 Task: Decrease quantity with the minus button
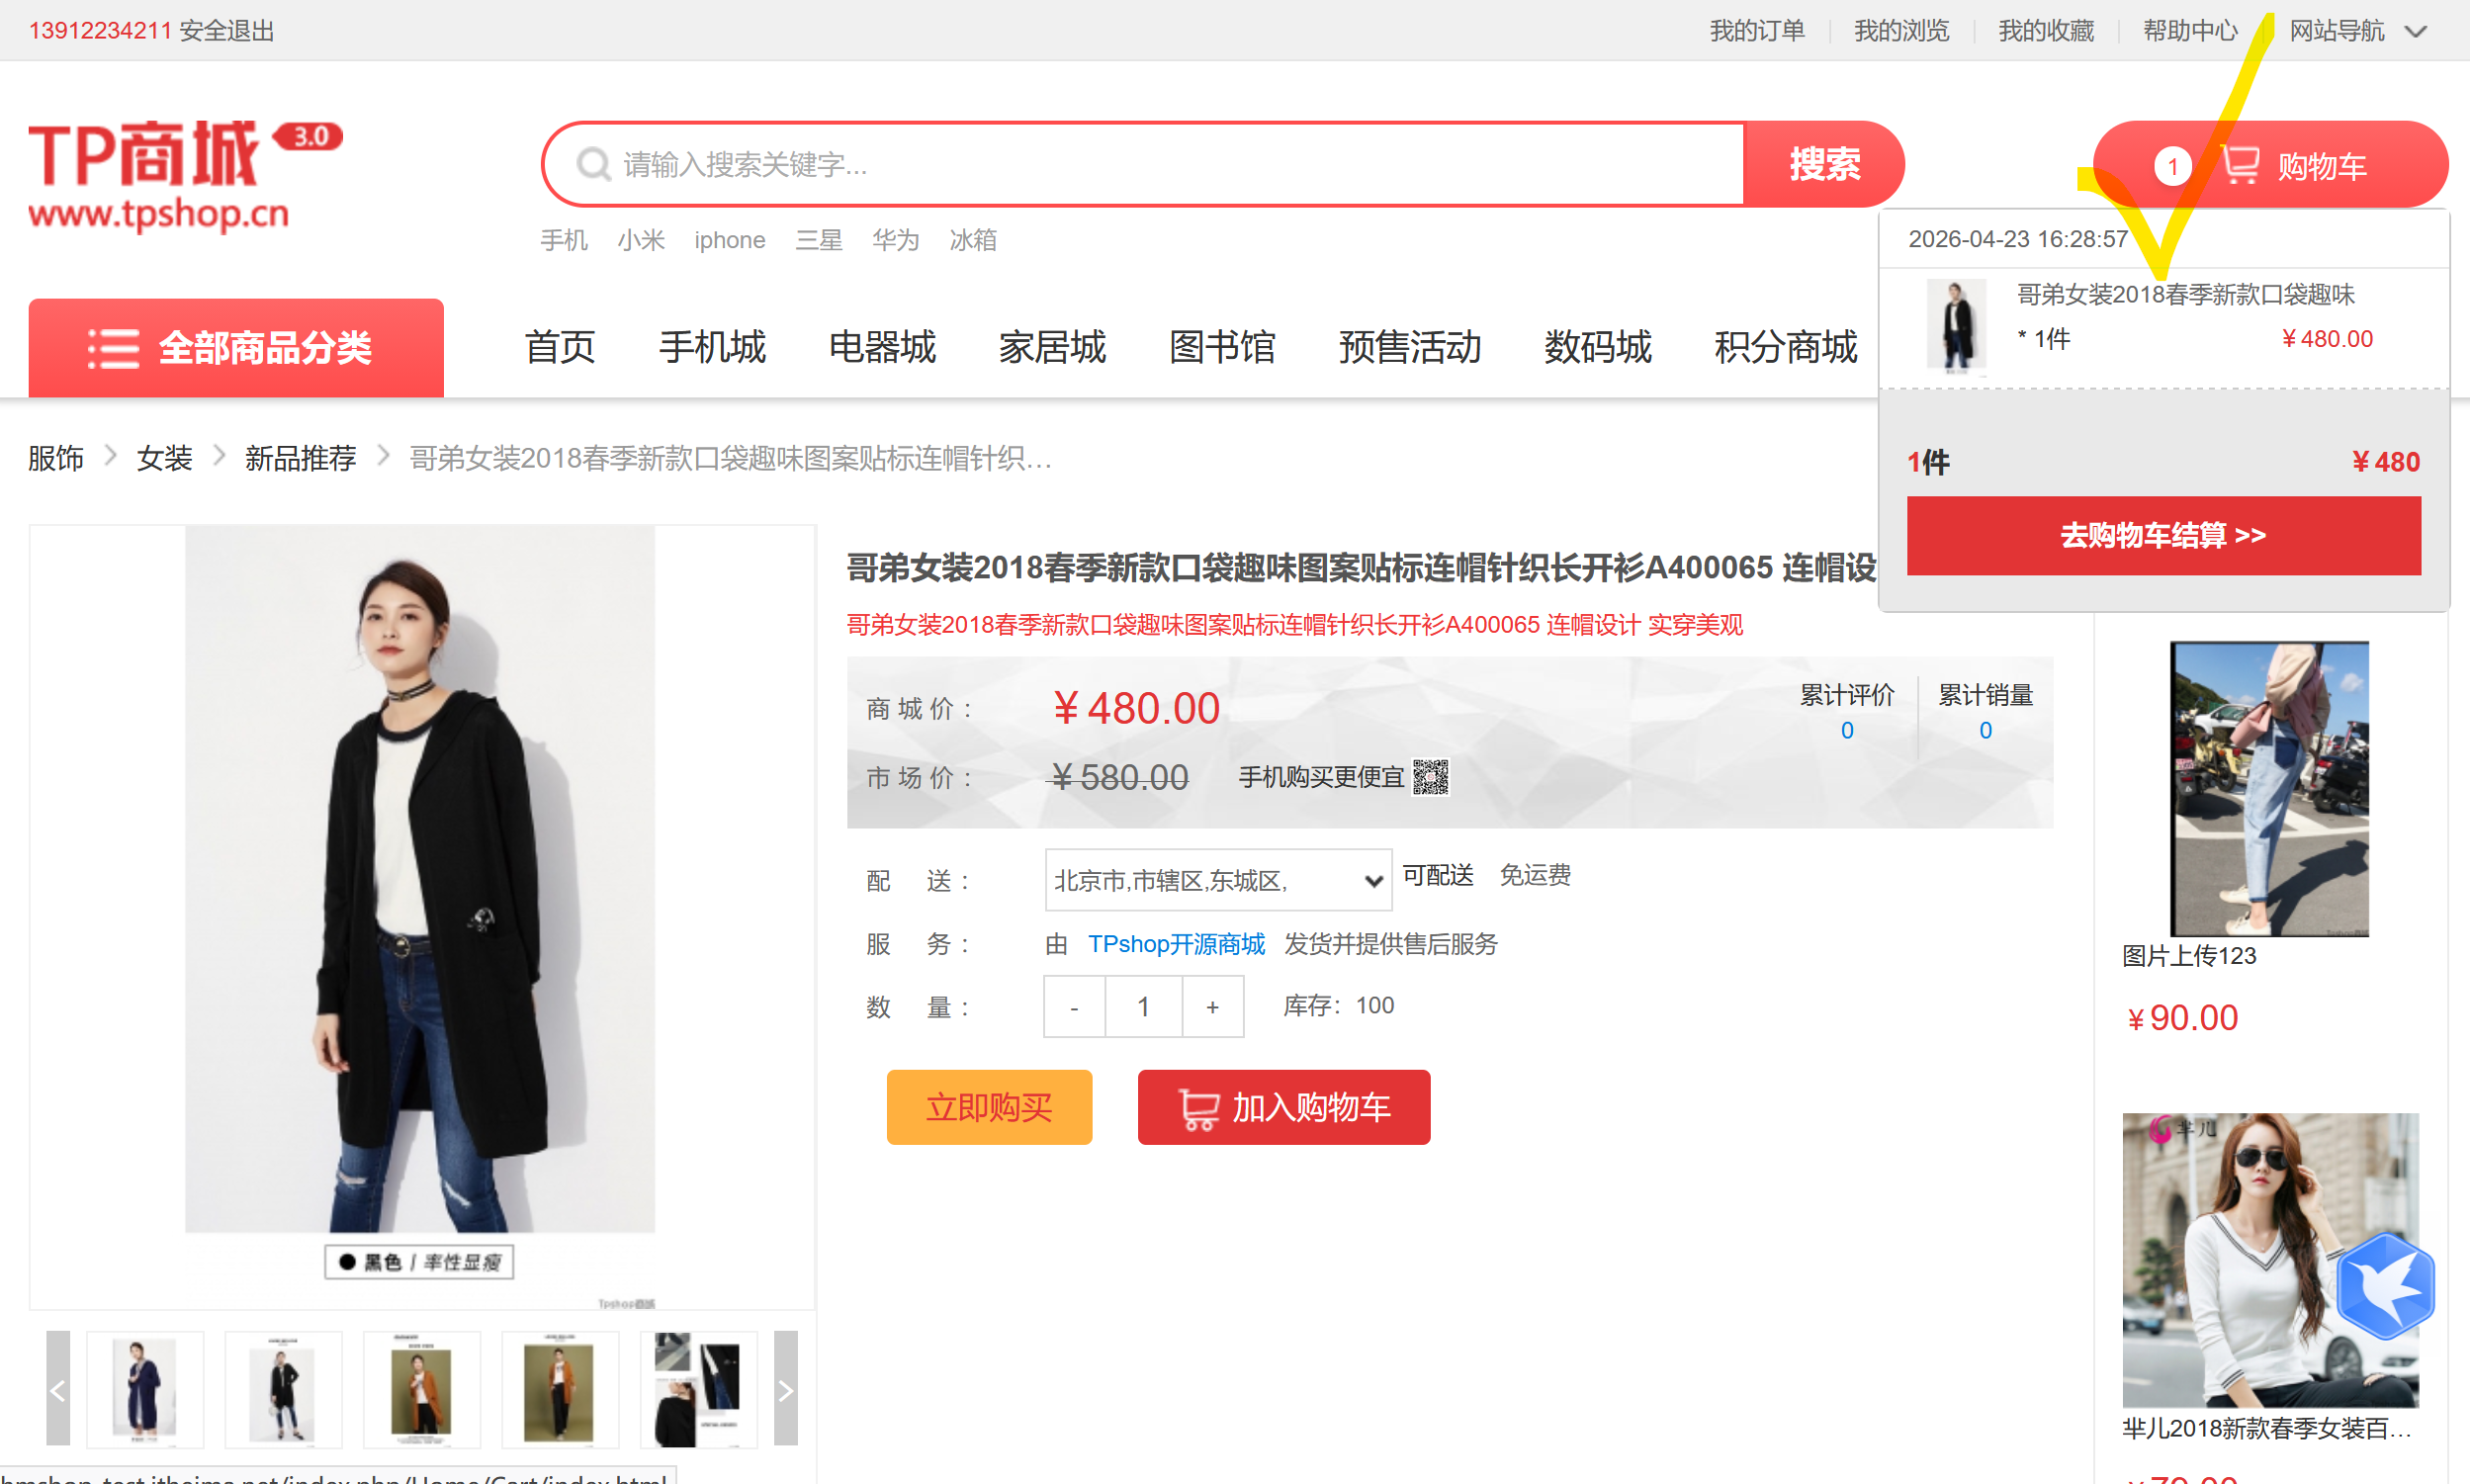tap(1074, 1007)
